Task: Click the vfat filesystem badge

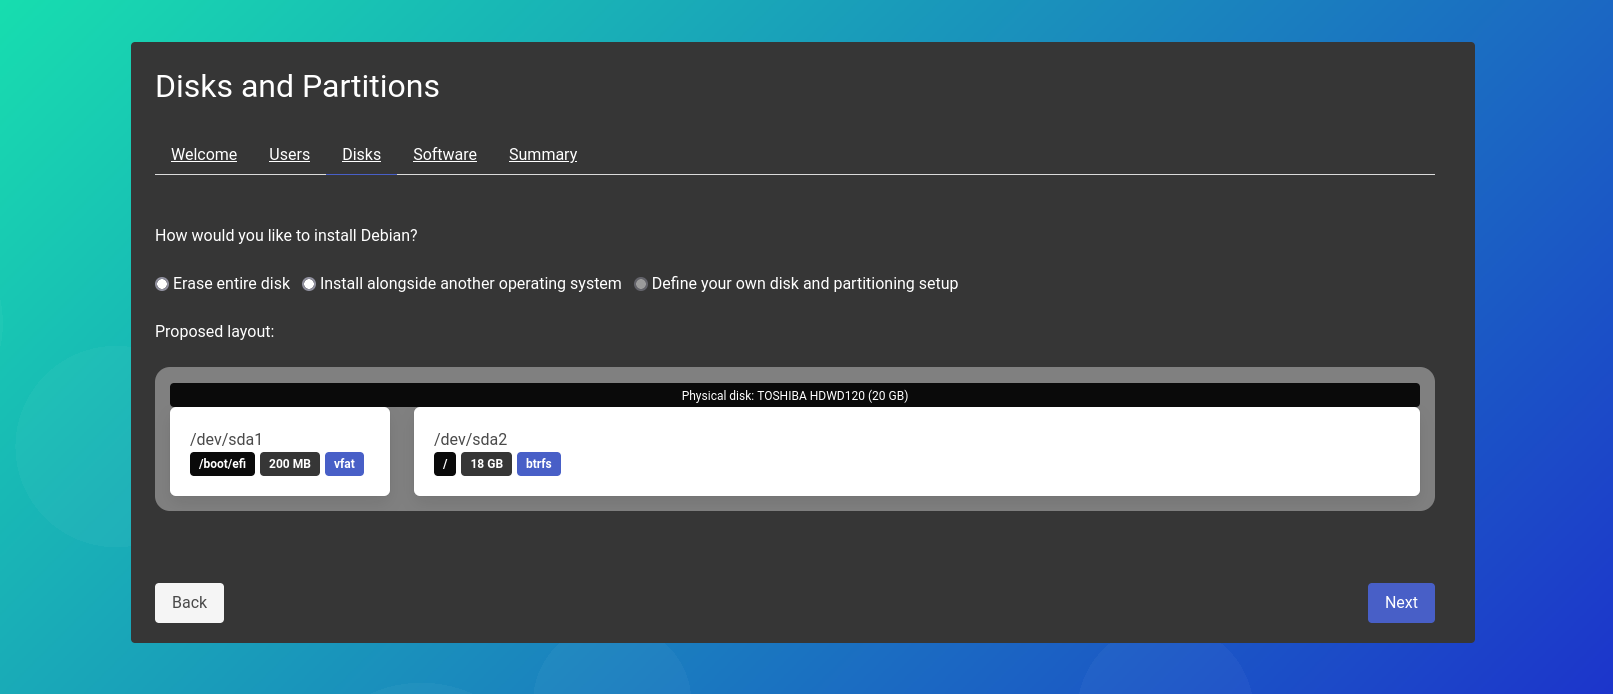Action: 344,464
